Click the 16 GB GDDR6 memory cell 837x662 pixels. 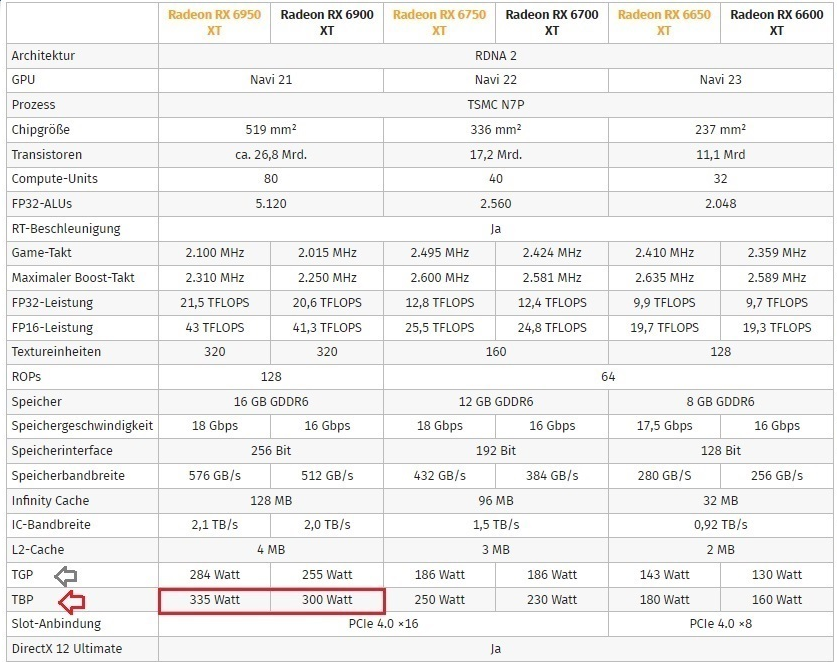[271, 401]
